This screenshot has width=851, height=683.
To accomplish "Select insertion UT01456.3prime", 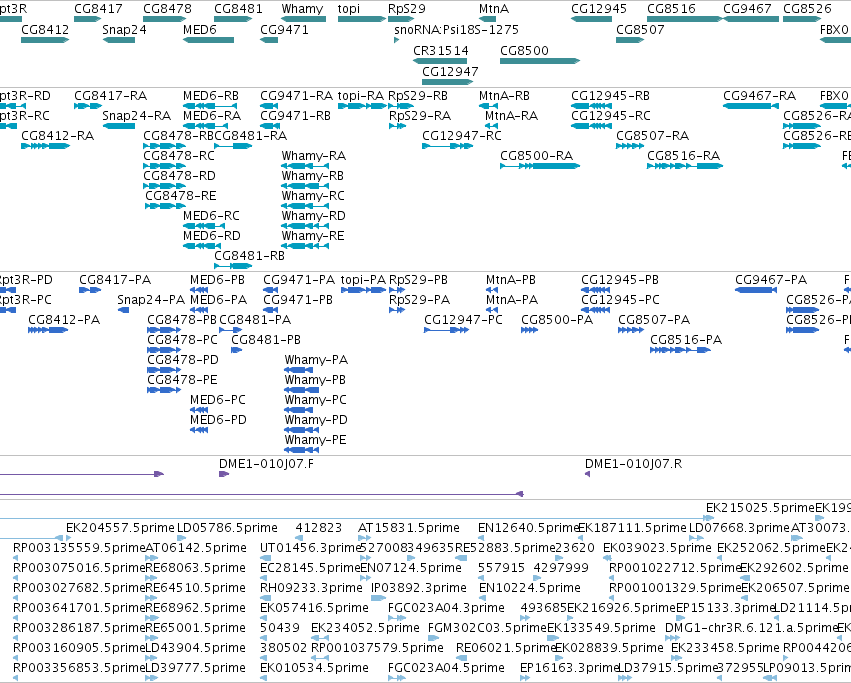I will pos(310,548).
